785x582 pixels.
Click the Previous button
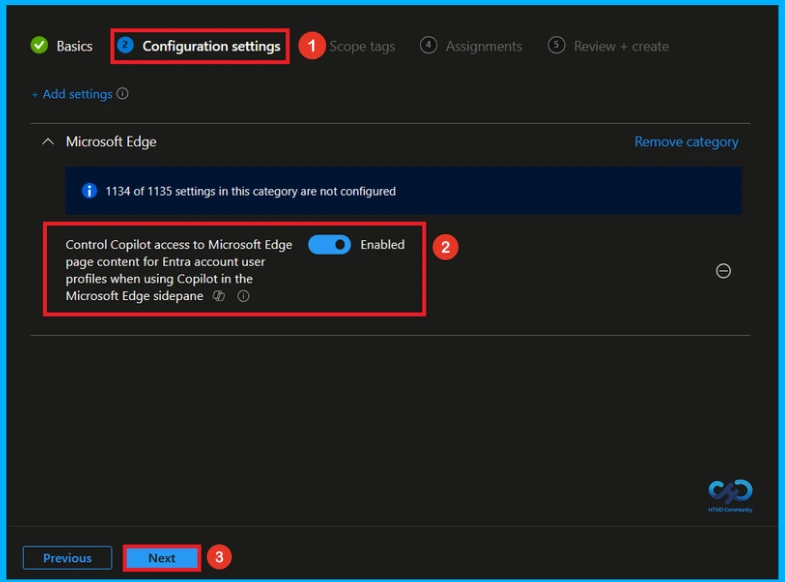68,558
